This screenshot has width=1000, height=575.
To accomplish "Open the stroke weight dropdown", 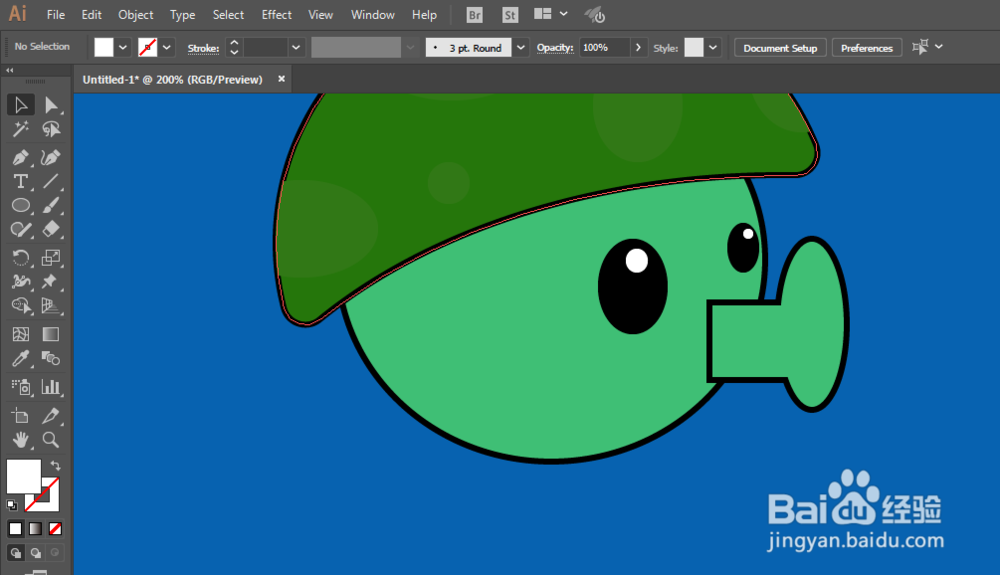I will (x=296, y=47).
